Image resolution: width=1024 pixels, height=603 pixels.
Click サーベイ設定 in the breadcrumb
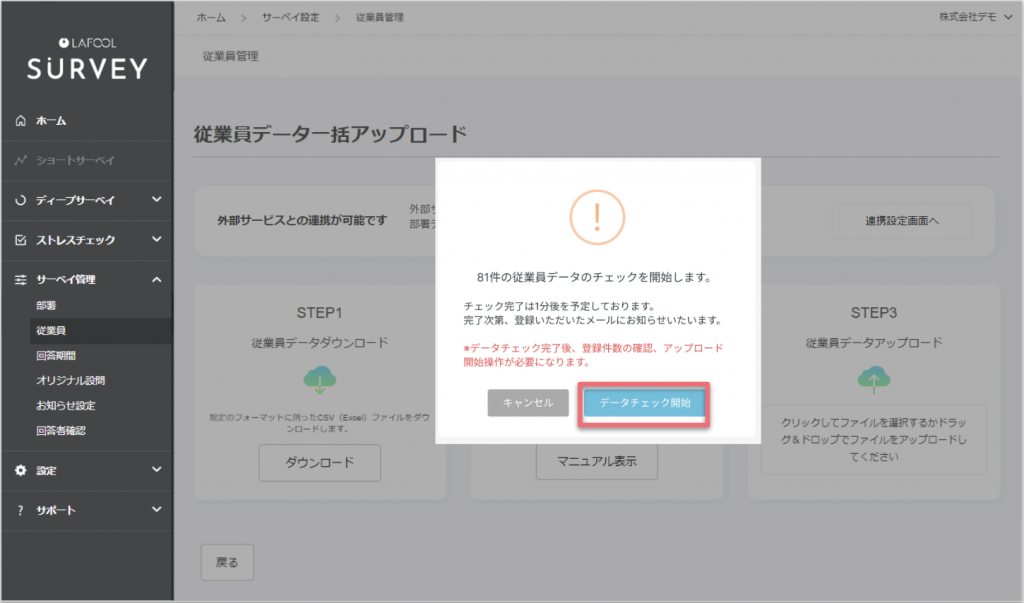pyautogui.click(x=291, y=18)
